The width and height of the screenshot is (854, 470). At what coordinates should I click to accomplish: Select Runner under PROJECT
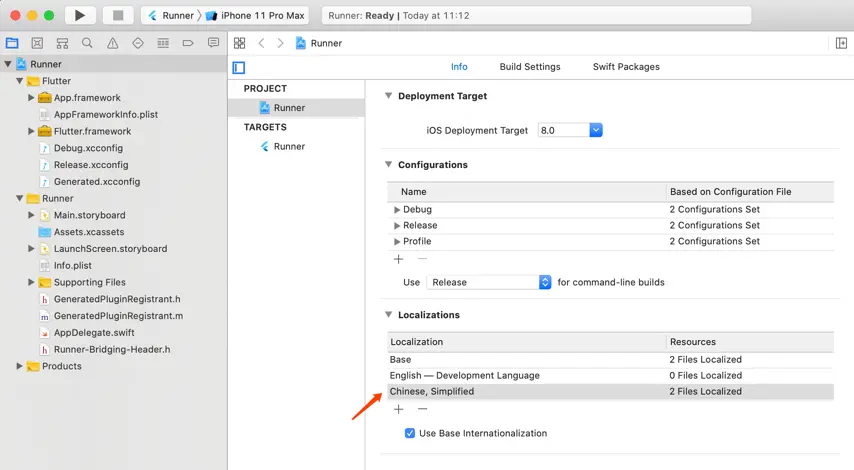(296, 108)
